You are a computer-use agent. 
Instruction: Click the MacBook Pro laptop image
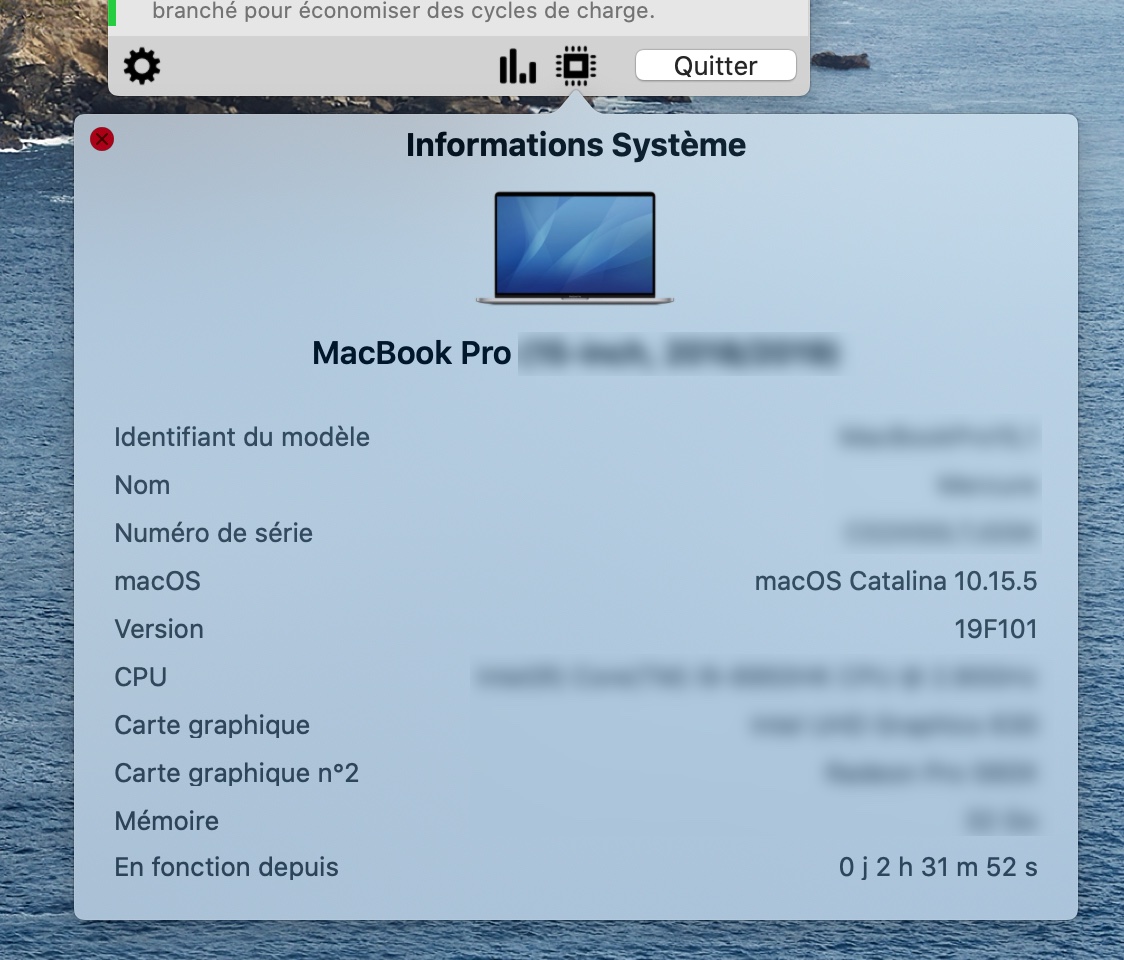pos(575,248)
